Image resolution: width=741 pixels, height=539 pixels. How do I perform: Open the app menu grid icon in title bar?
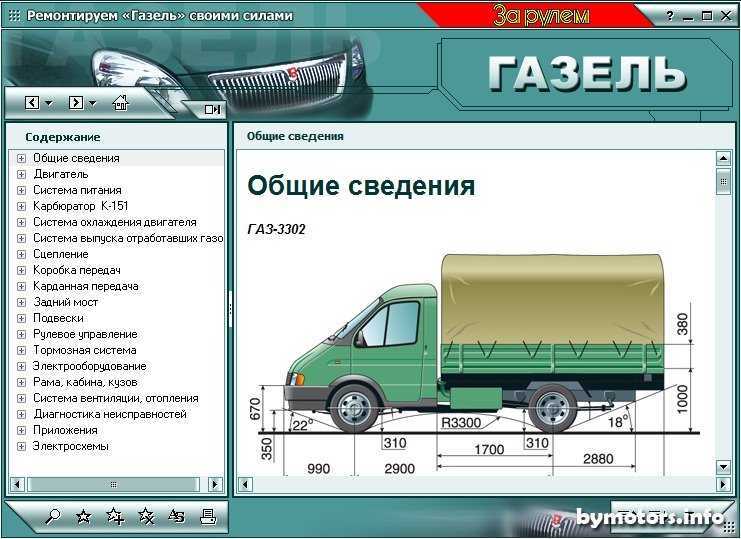(15, 16)
